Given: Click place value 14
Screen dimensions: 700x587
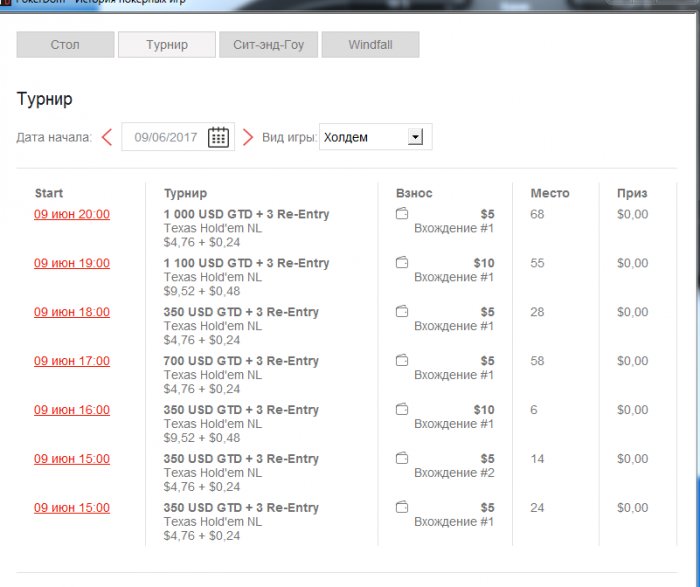Looking at the screenshot, I should pos(537,459).
